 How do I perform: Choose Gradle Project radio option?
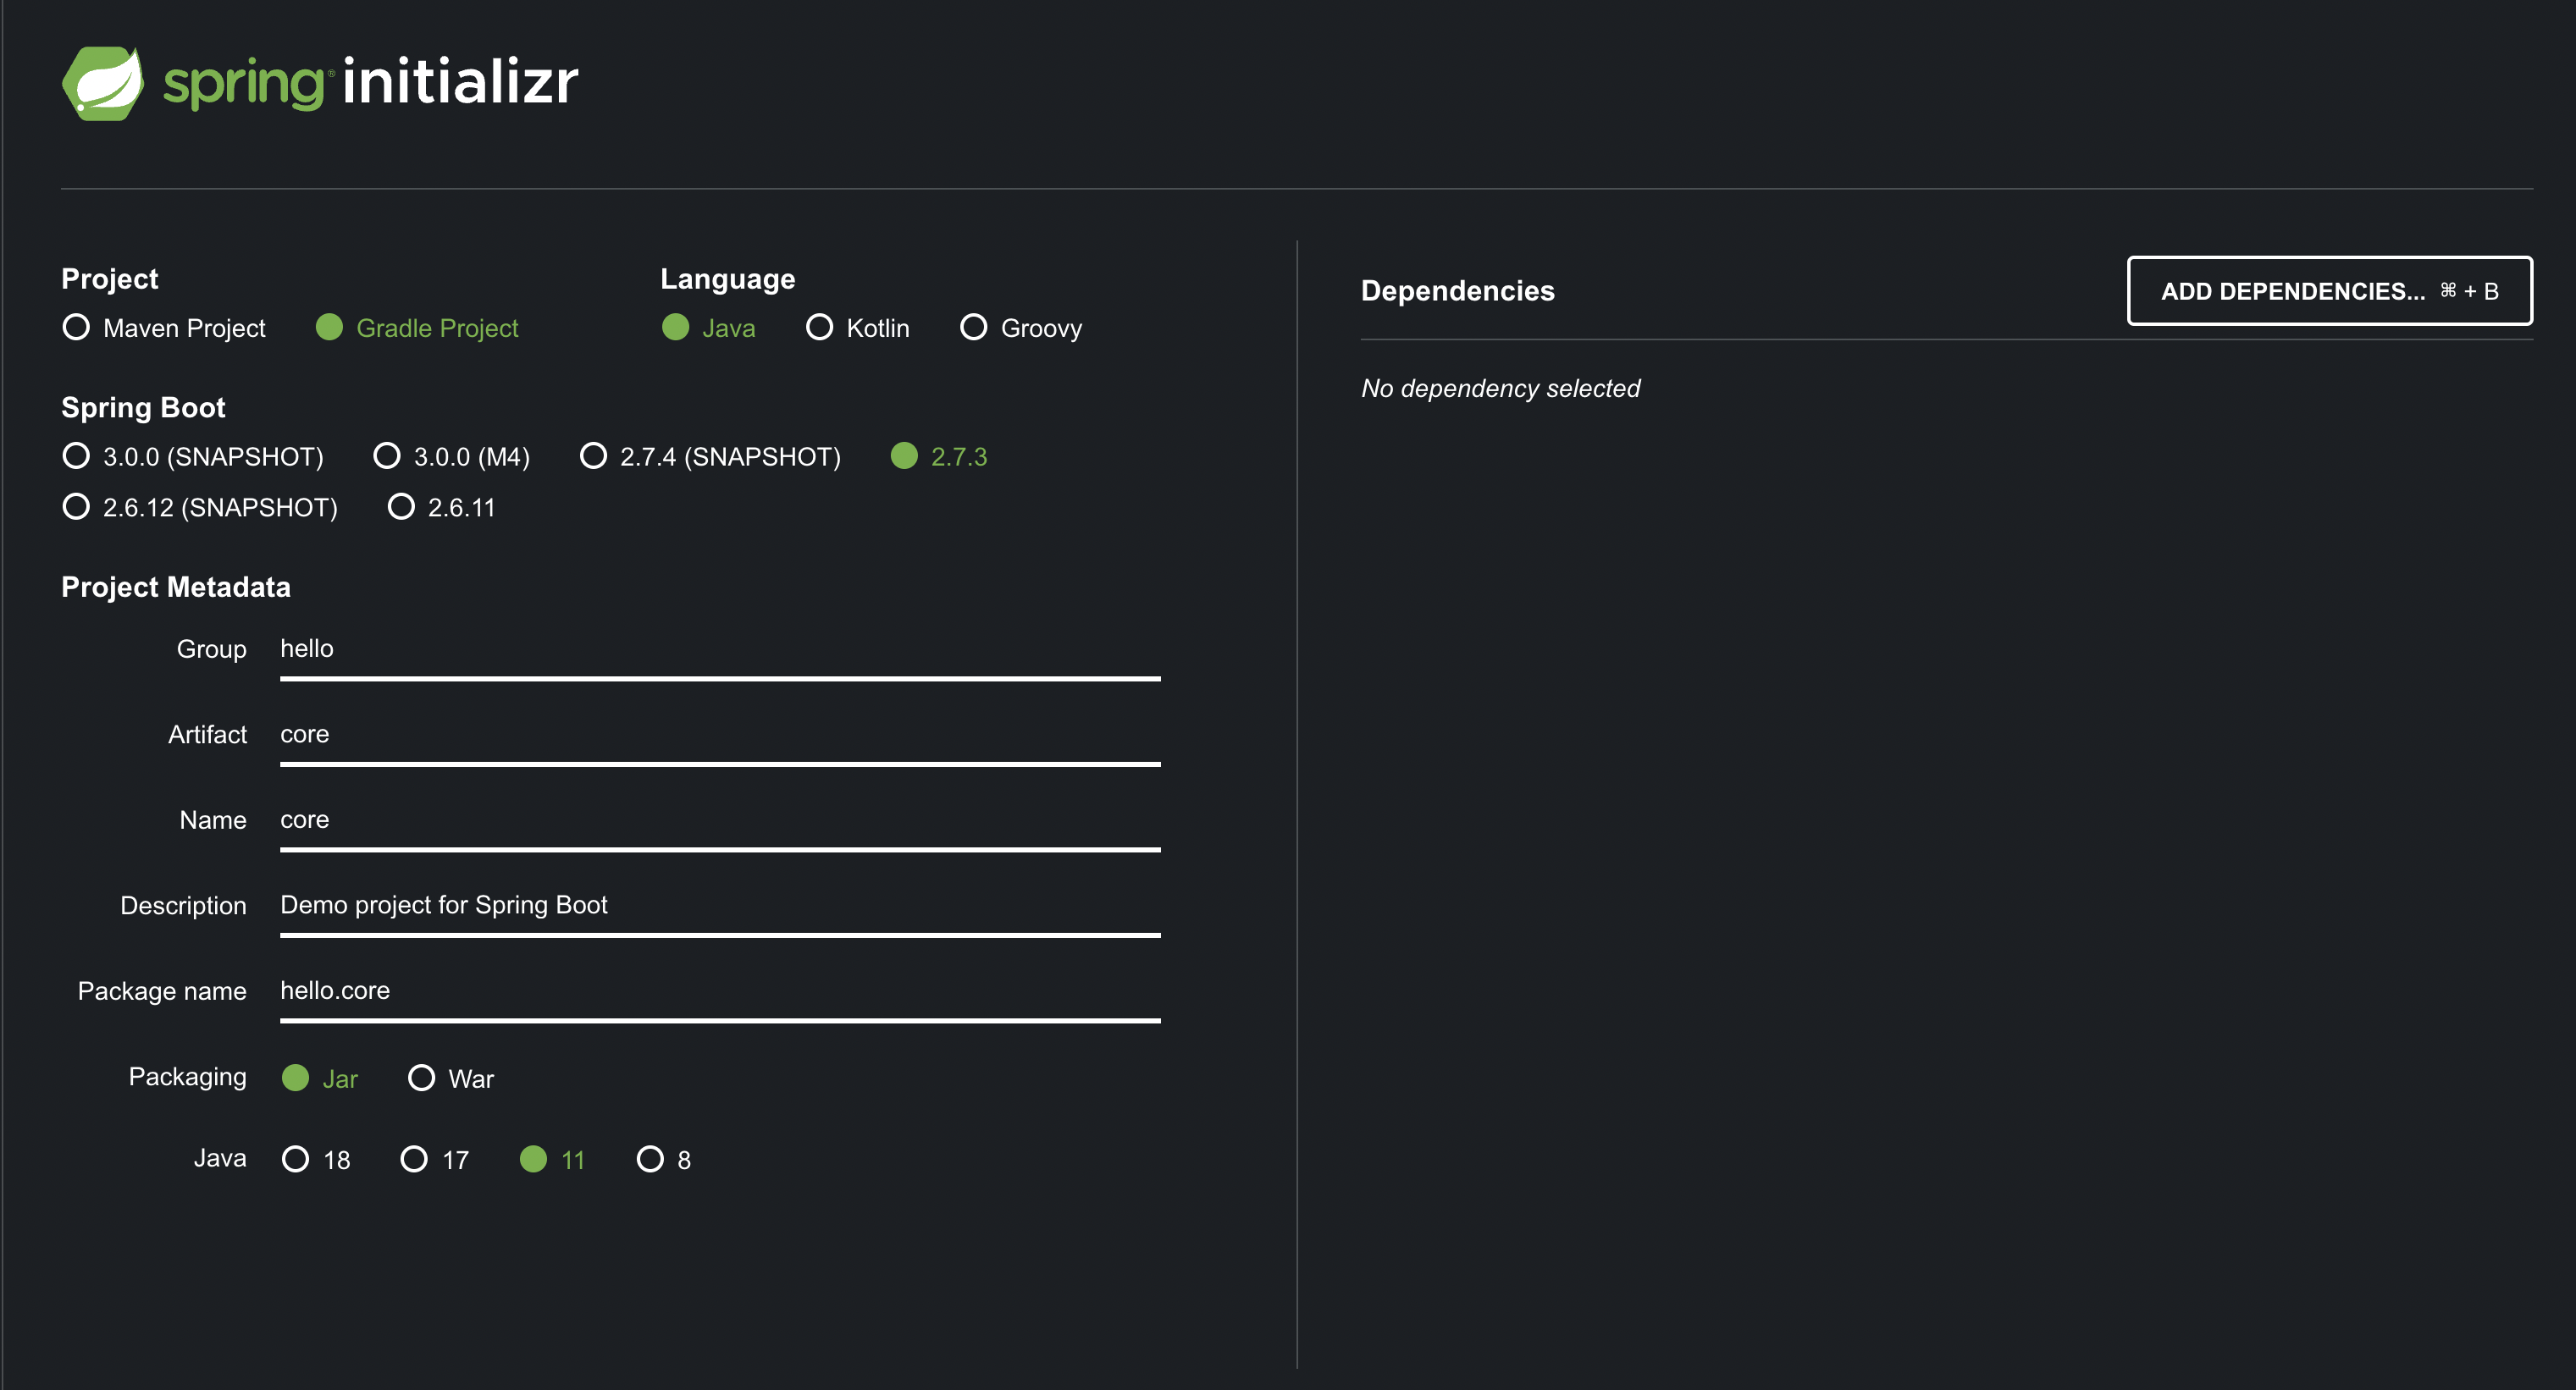click(x=330, y=327)
